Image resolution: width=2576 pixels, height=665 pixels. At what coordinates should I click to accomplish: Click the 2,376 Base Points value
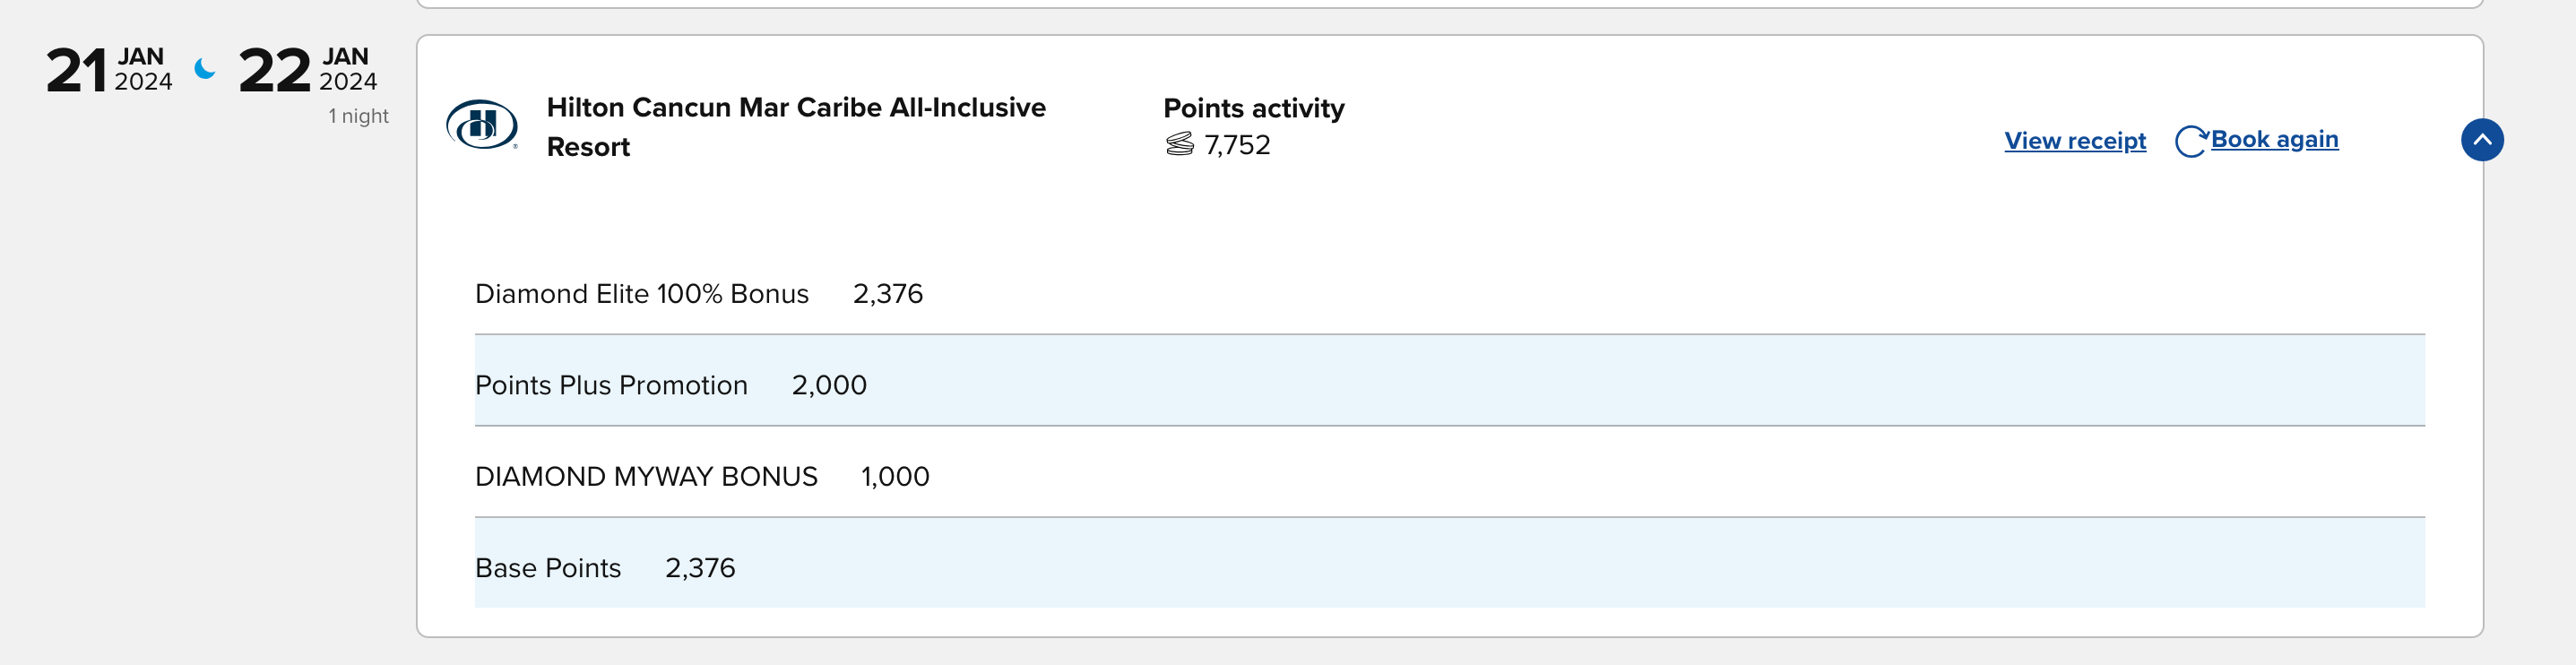point(700,568)
